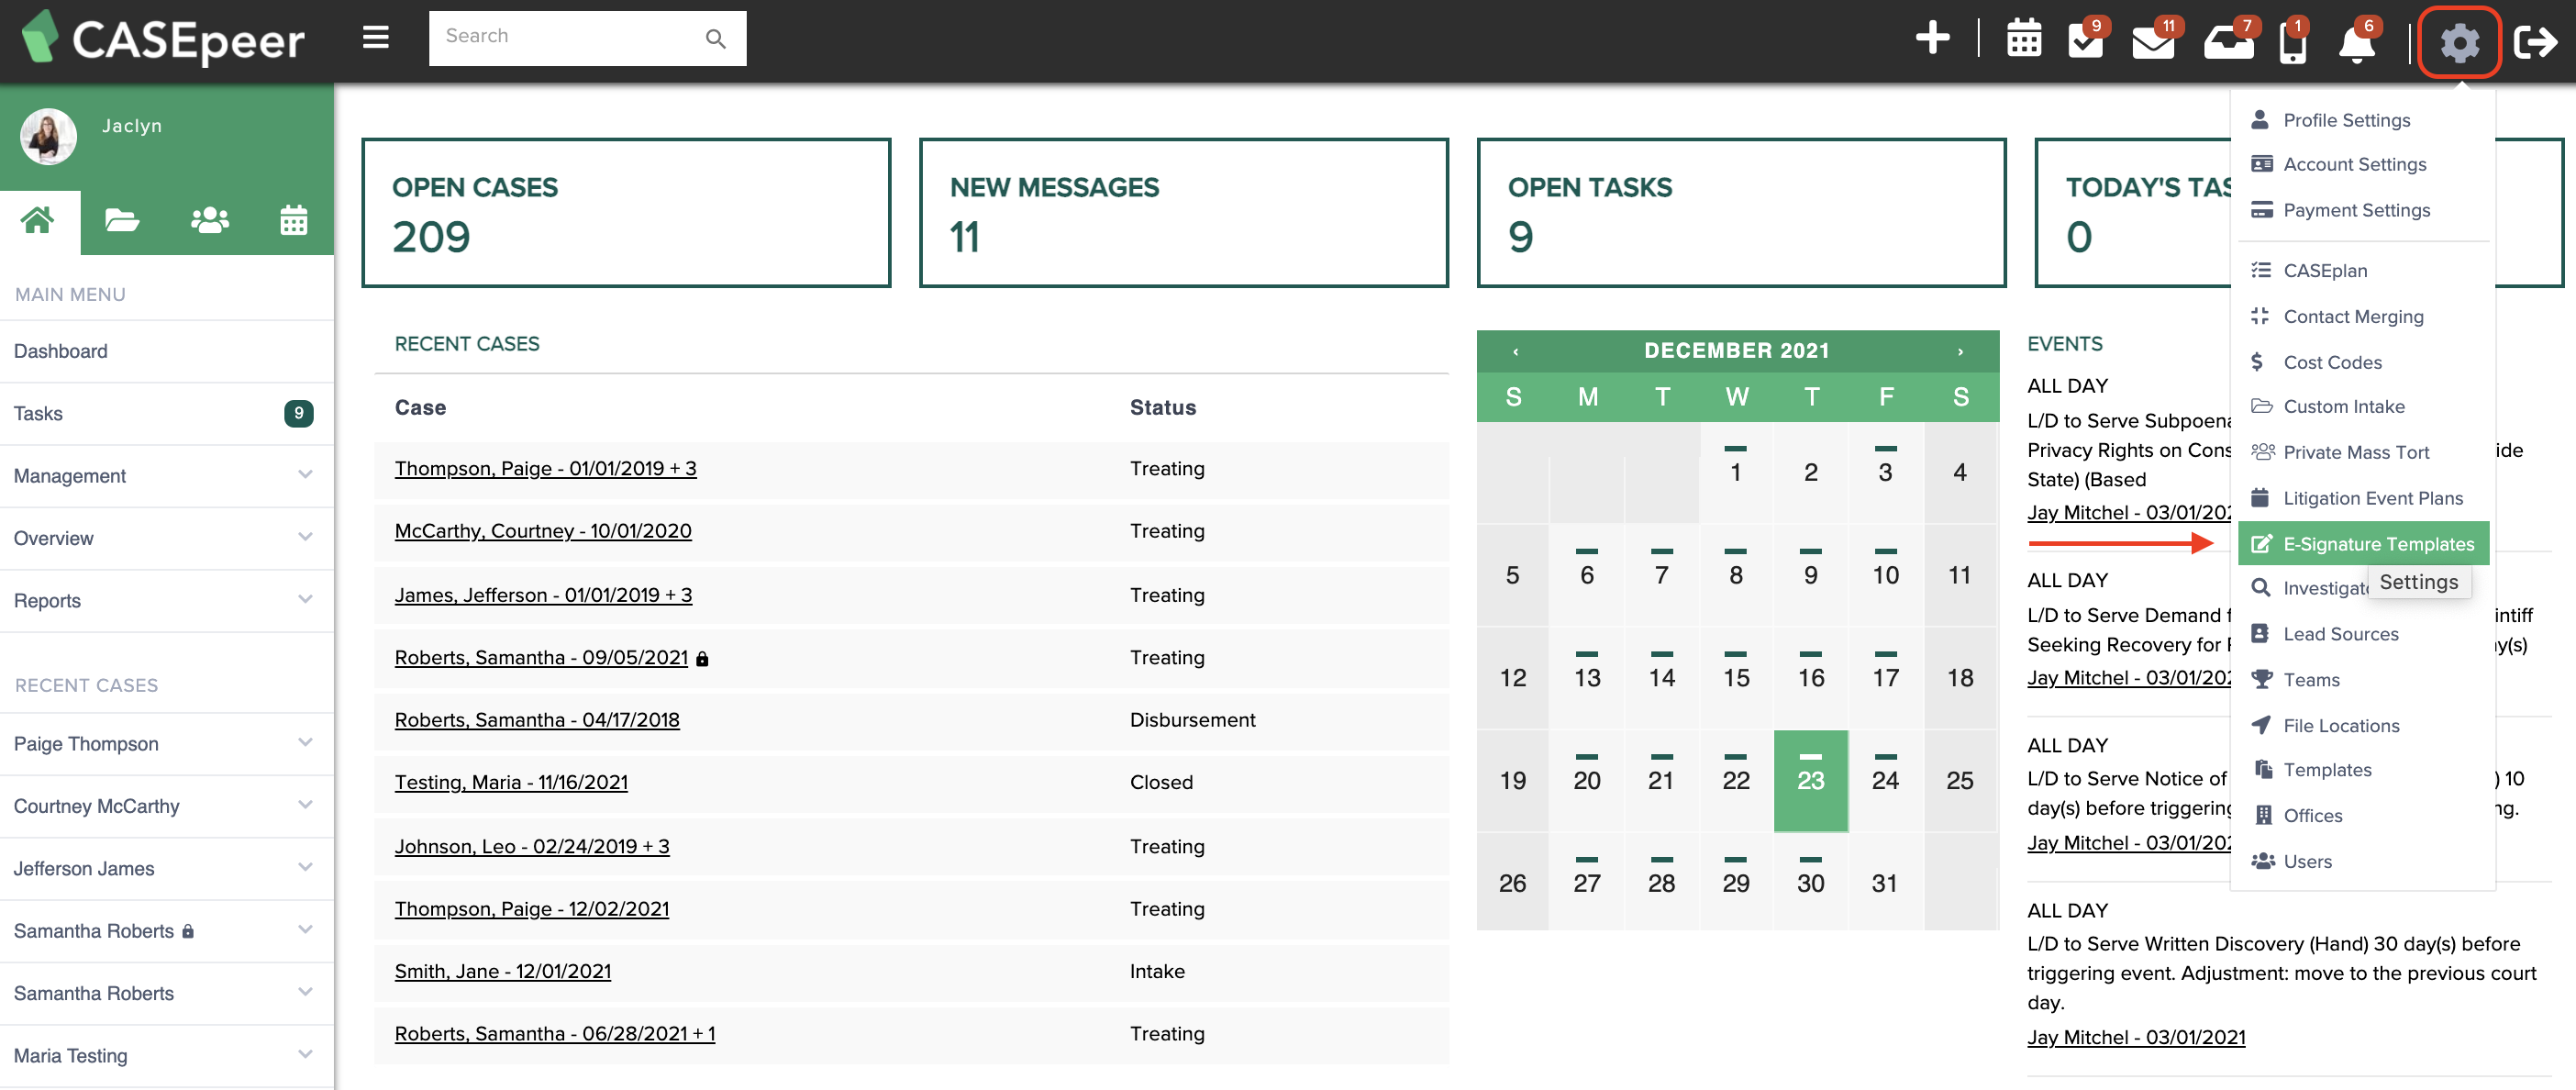Open Templates menu item
Viewport: 2576px width, 1090px height.
[x=2326, y=770]
